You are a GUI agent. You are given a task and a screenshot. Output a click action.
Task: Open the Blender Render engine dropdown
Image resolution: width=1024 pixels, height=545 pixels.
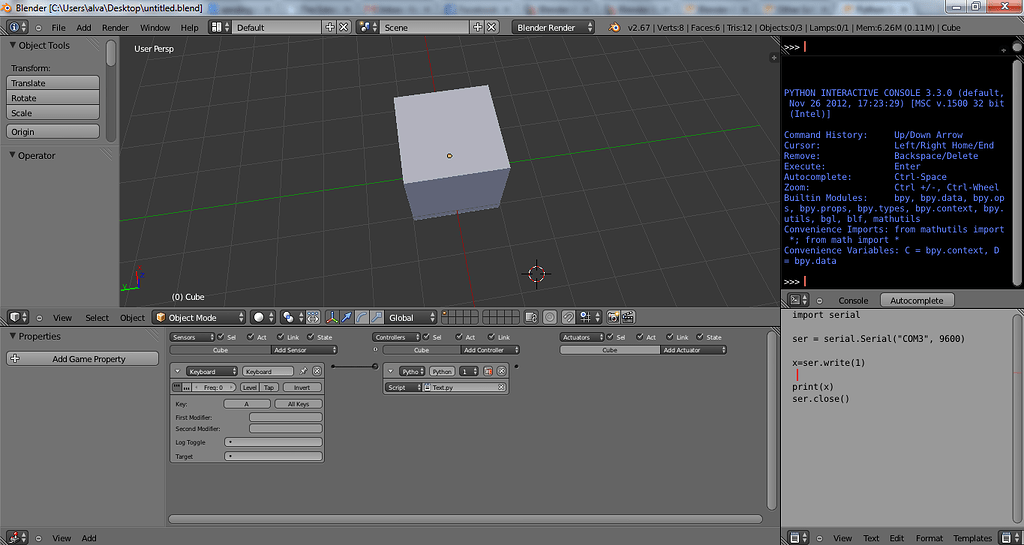pos(554,27)
